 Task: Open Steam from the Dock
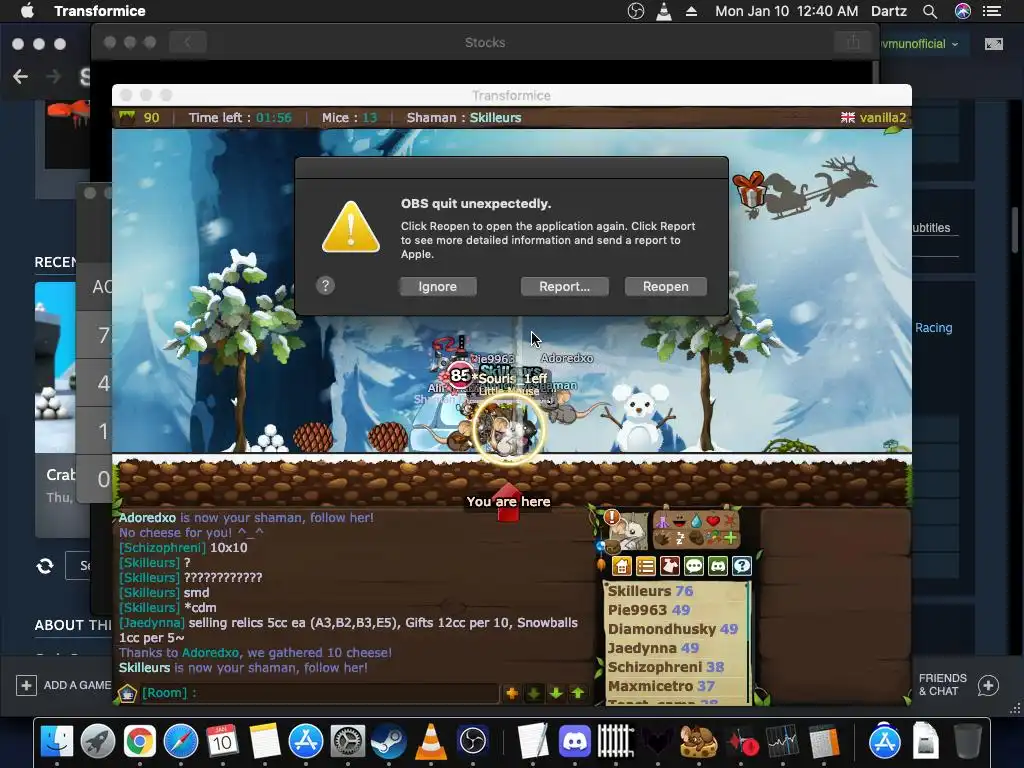coord(389,741)
